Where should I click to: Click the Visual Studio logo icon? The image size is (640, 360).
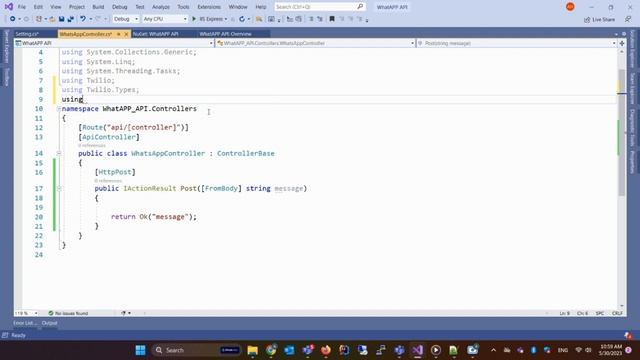(x=9, y=7)
